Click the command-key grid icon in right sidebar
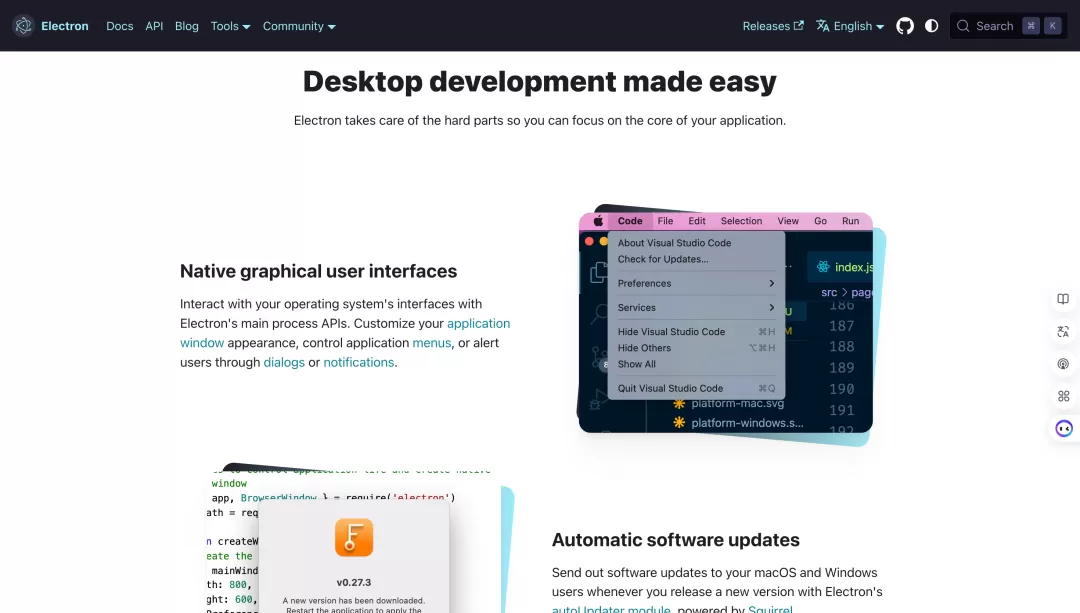1080x613 pixels. [x=1063, y=396]
